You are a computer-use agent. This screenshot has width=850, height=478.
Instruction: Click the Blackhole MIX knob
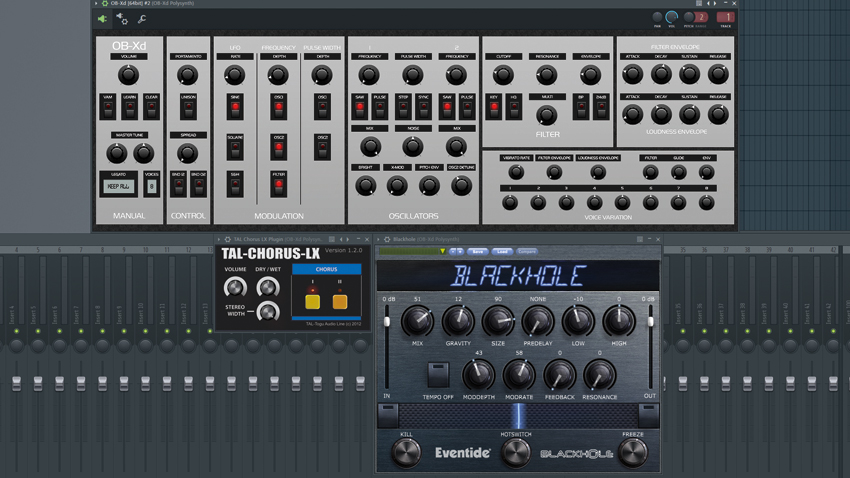click(417, 322)
